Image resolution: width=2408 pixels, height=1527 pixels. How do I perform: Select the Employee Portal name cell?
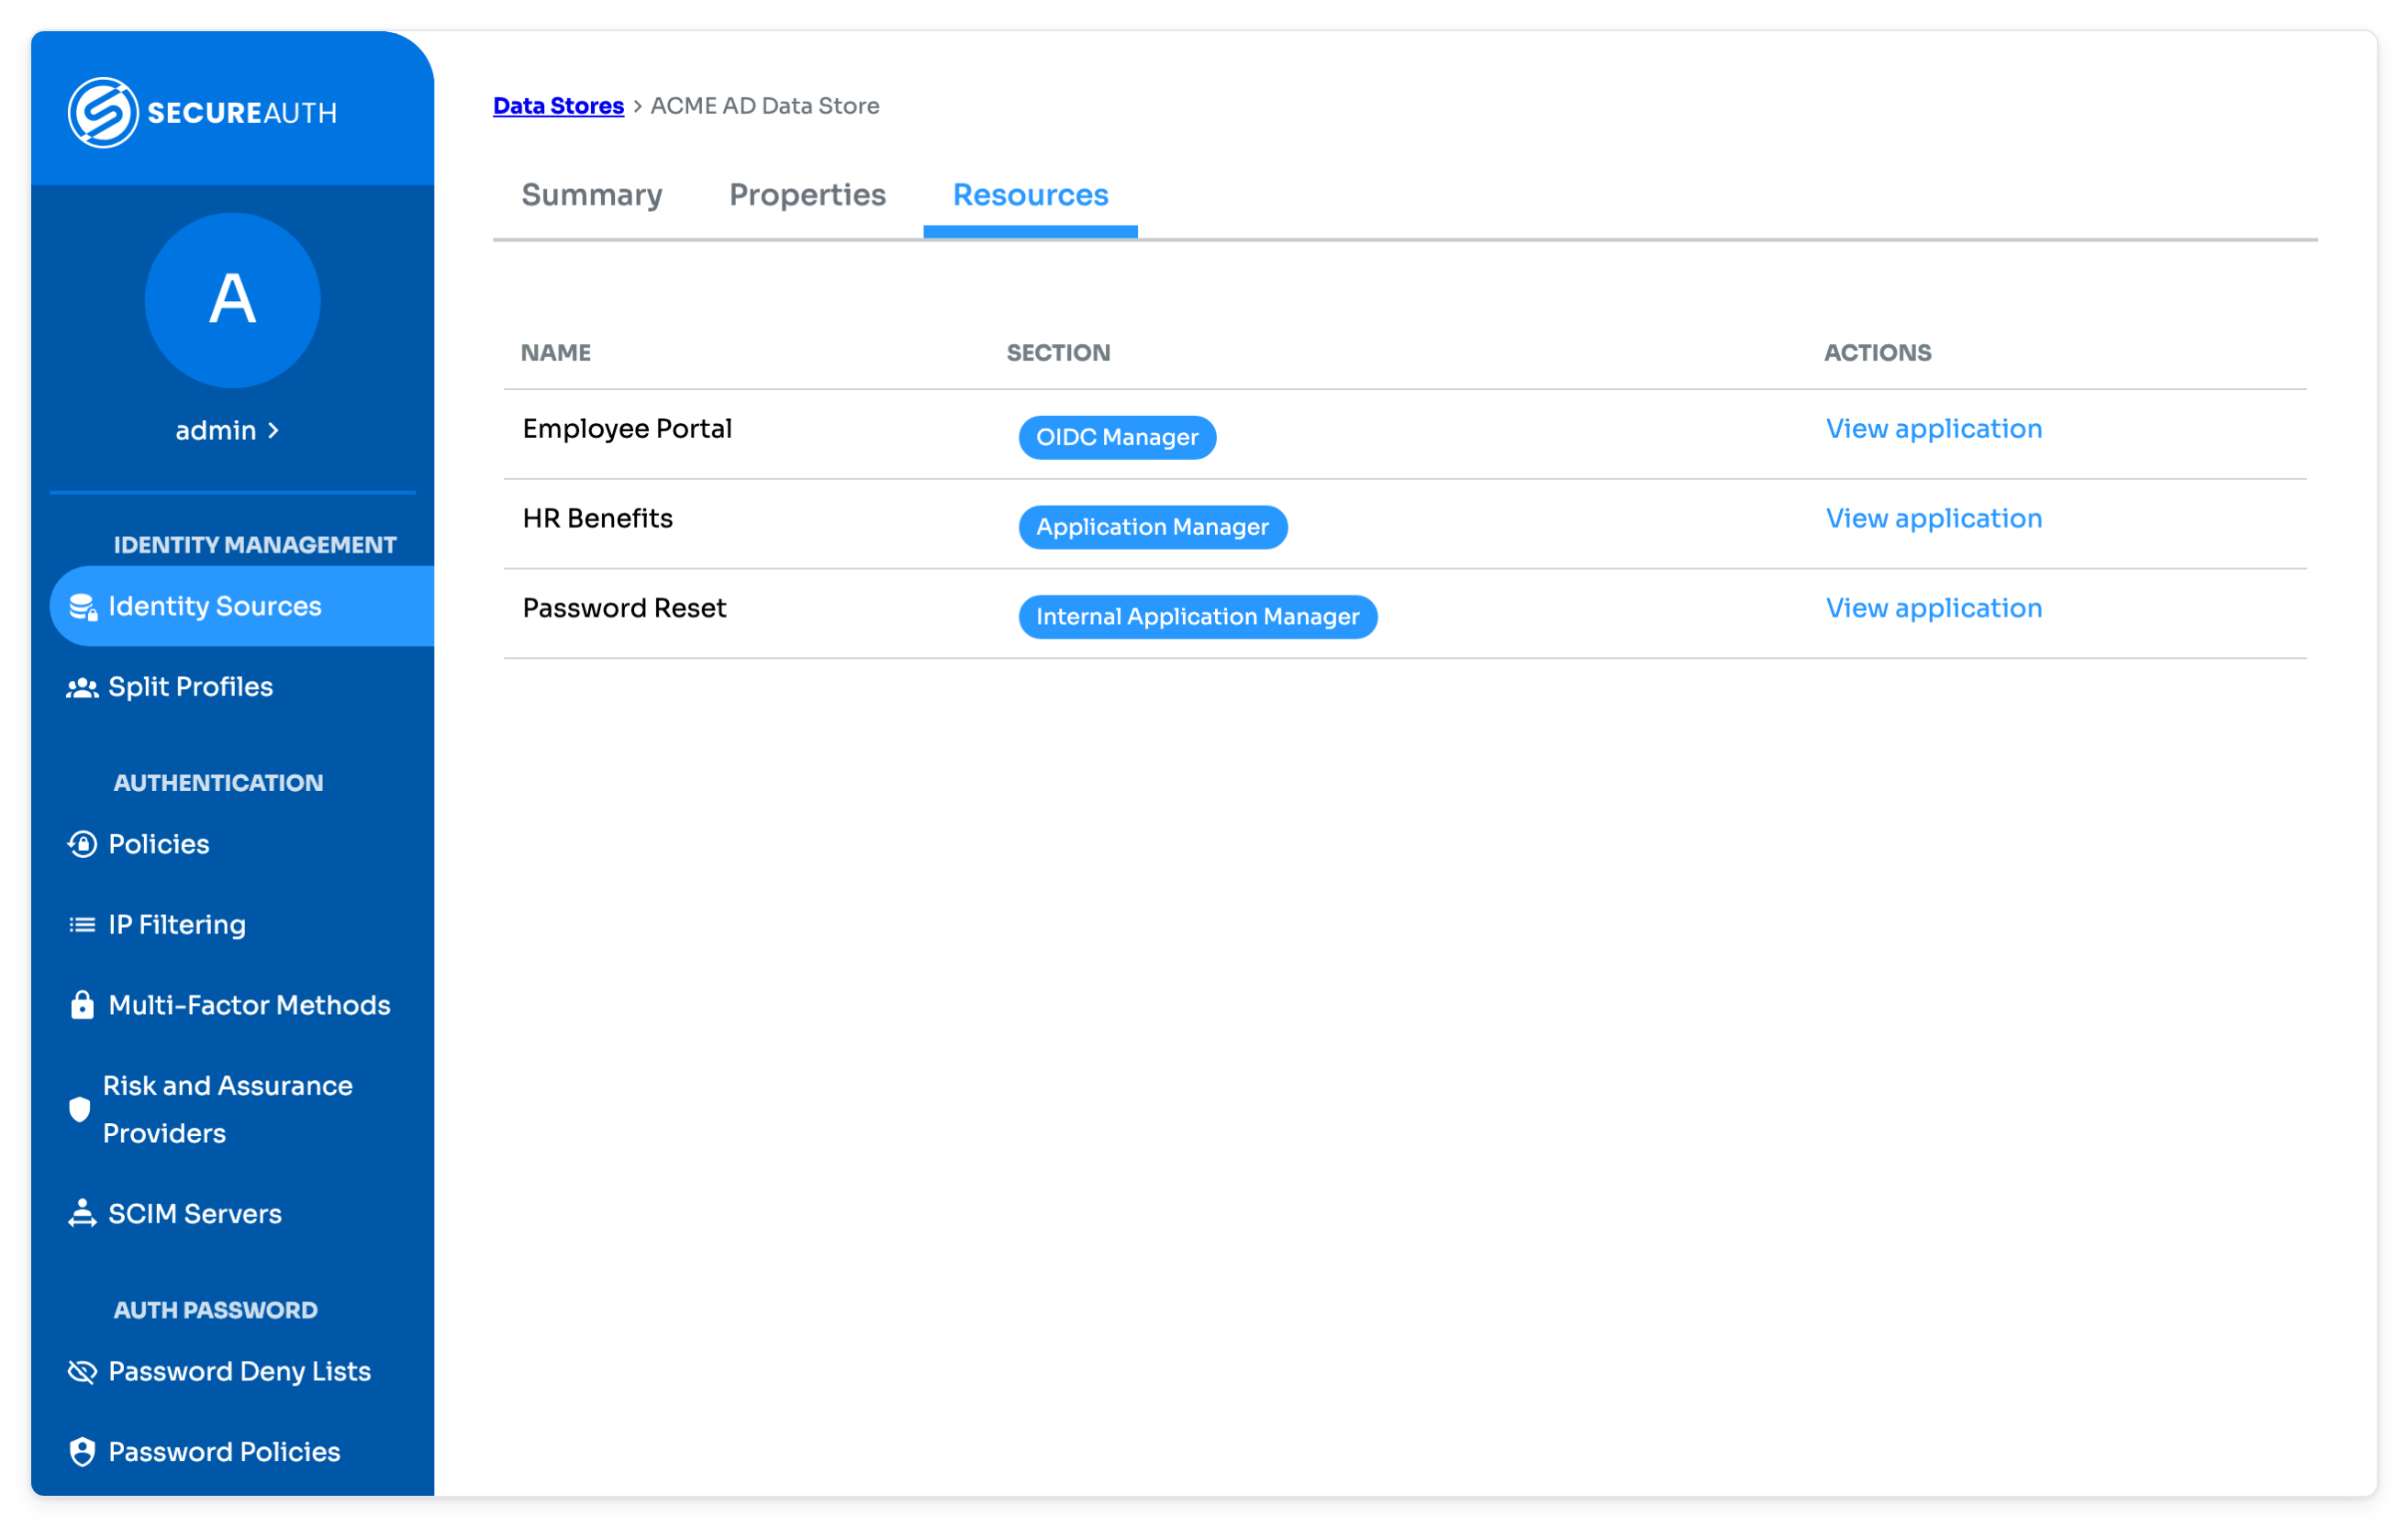(x=627, y=429)
